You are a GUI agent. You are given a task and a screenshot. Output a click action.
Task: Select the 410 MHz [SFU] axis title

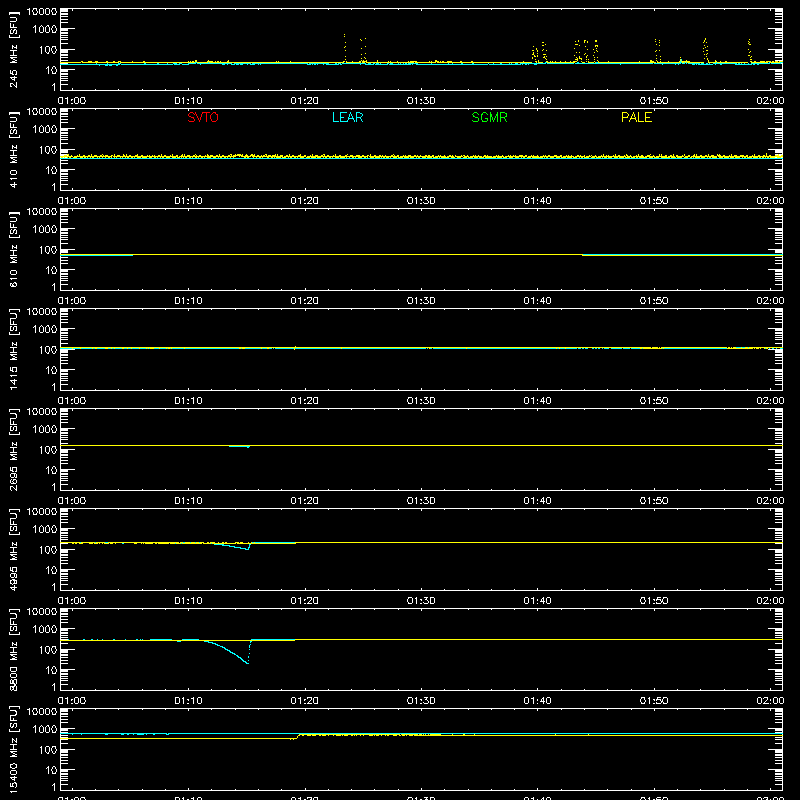13,149
